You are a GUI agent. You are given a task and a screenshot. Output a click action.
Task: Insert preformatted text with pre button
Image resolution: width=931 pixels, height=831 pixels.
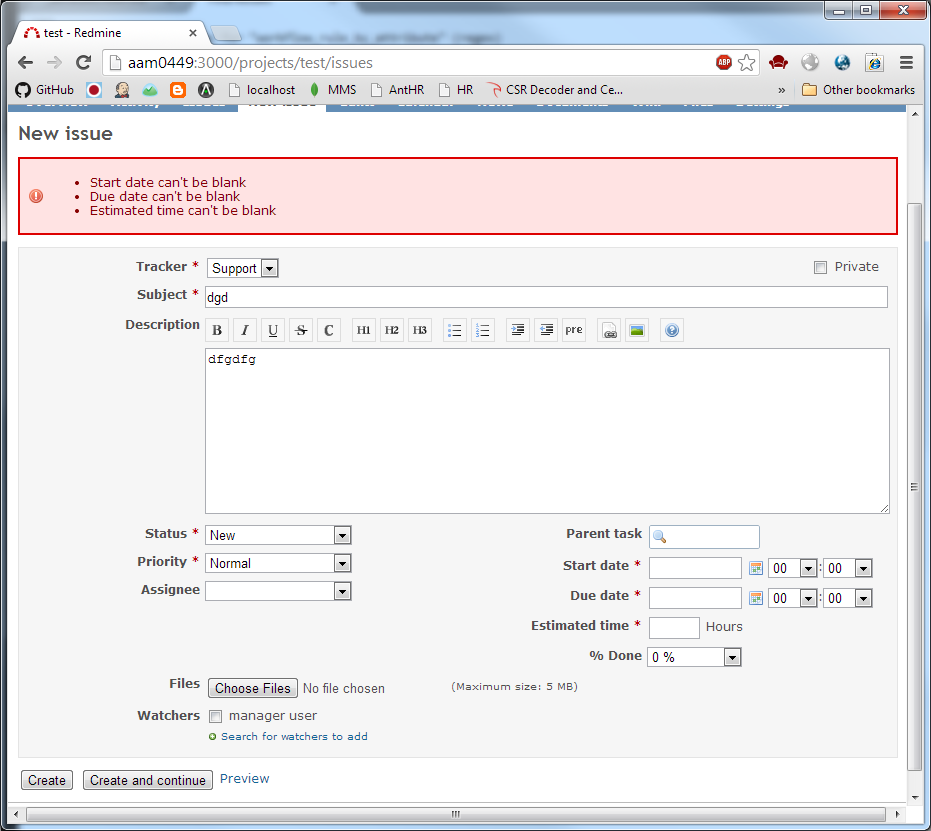coord(573,331)
